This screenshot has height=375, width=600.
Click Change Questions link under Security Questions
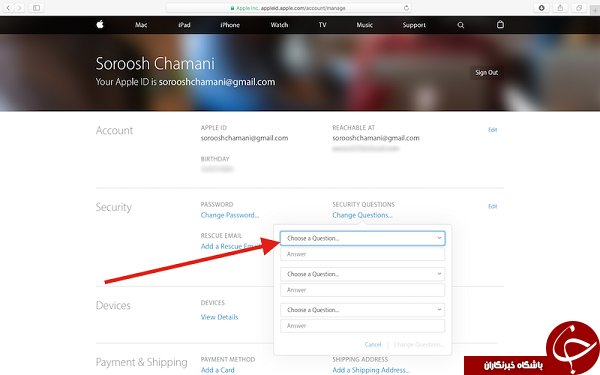point(362,215)
